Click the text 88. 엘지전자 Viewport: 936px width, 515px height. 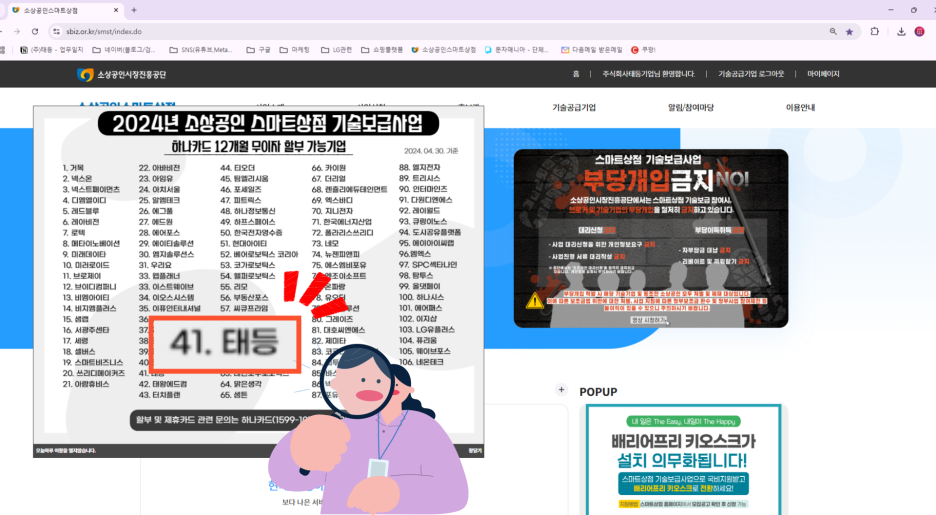pyautogui.click(x=420, y=168)
